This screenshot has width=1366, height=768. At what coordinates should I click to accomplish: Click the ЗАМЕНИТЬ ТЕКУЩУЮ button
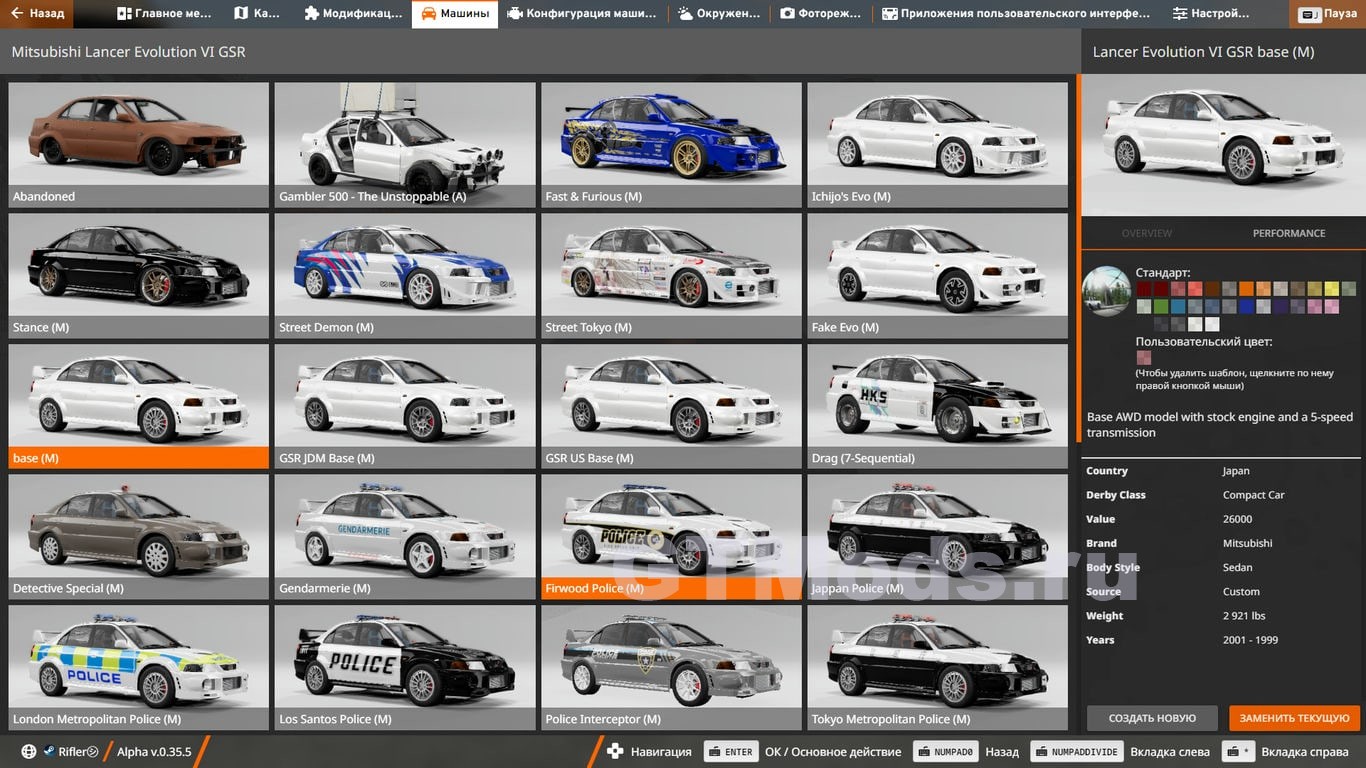pos(1295,718)
